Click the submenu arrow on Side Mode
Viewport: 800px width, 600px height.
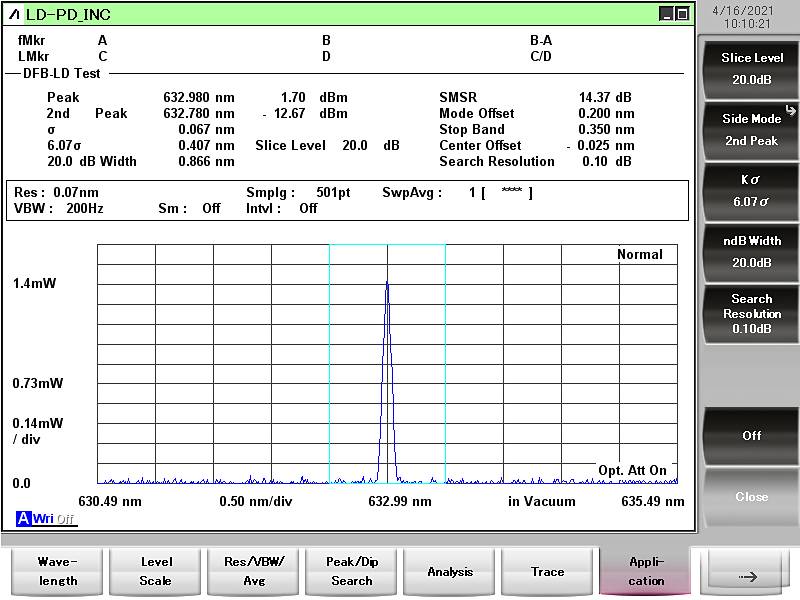790,110
